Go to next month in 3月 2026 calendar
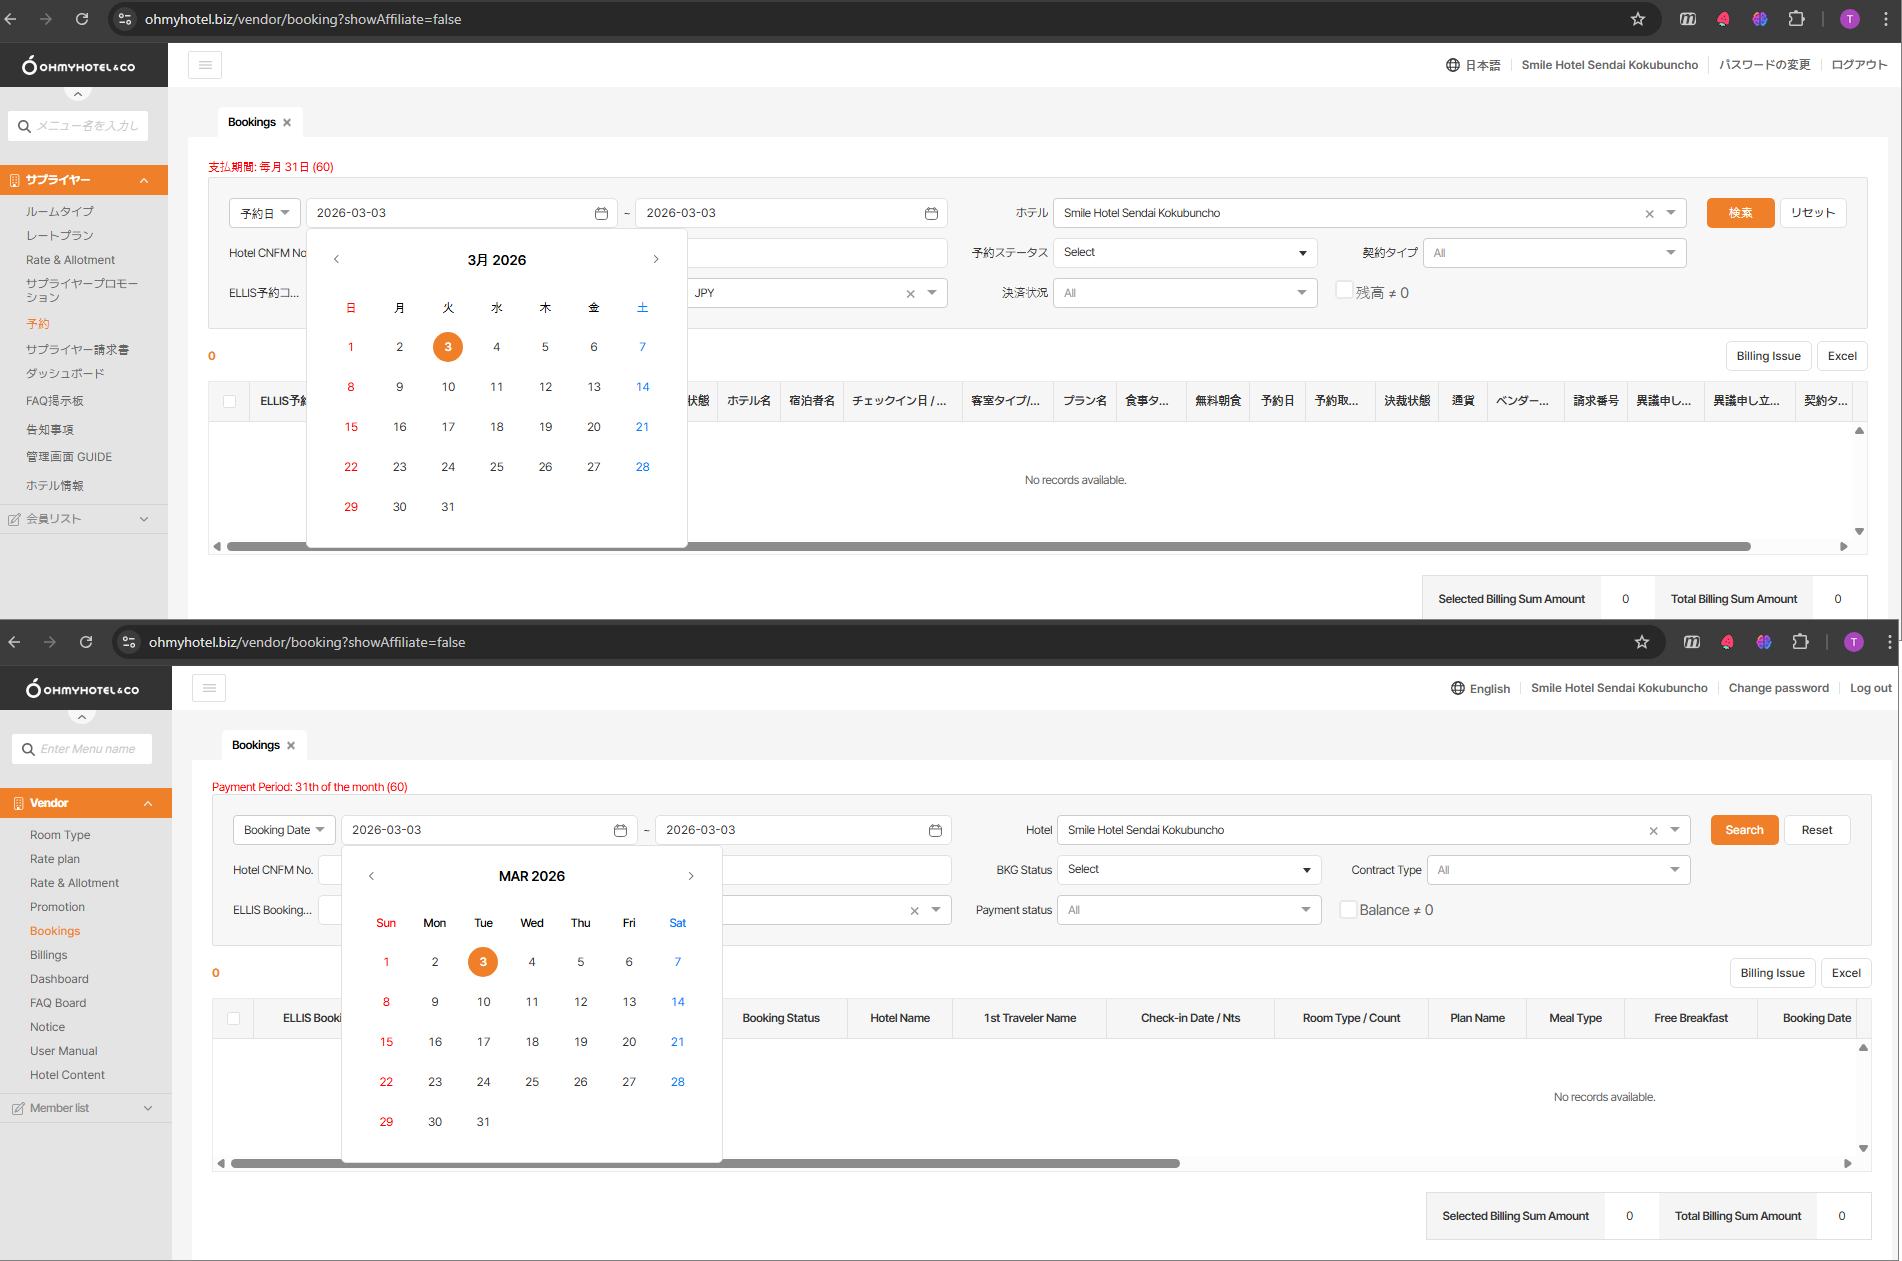 (x=656, y=259)
